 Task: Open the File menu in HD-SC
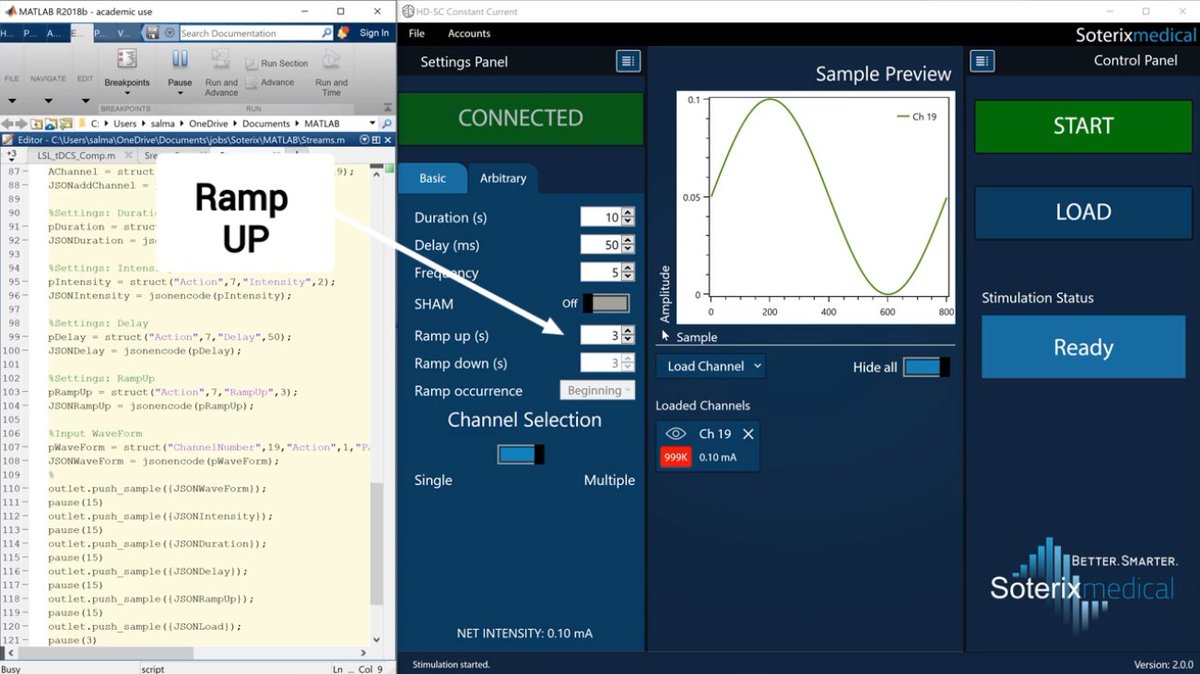[x=416, y=33]
